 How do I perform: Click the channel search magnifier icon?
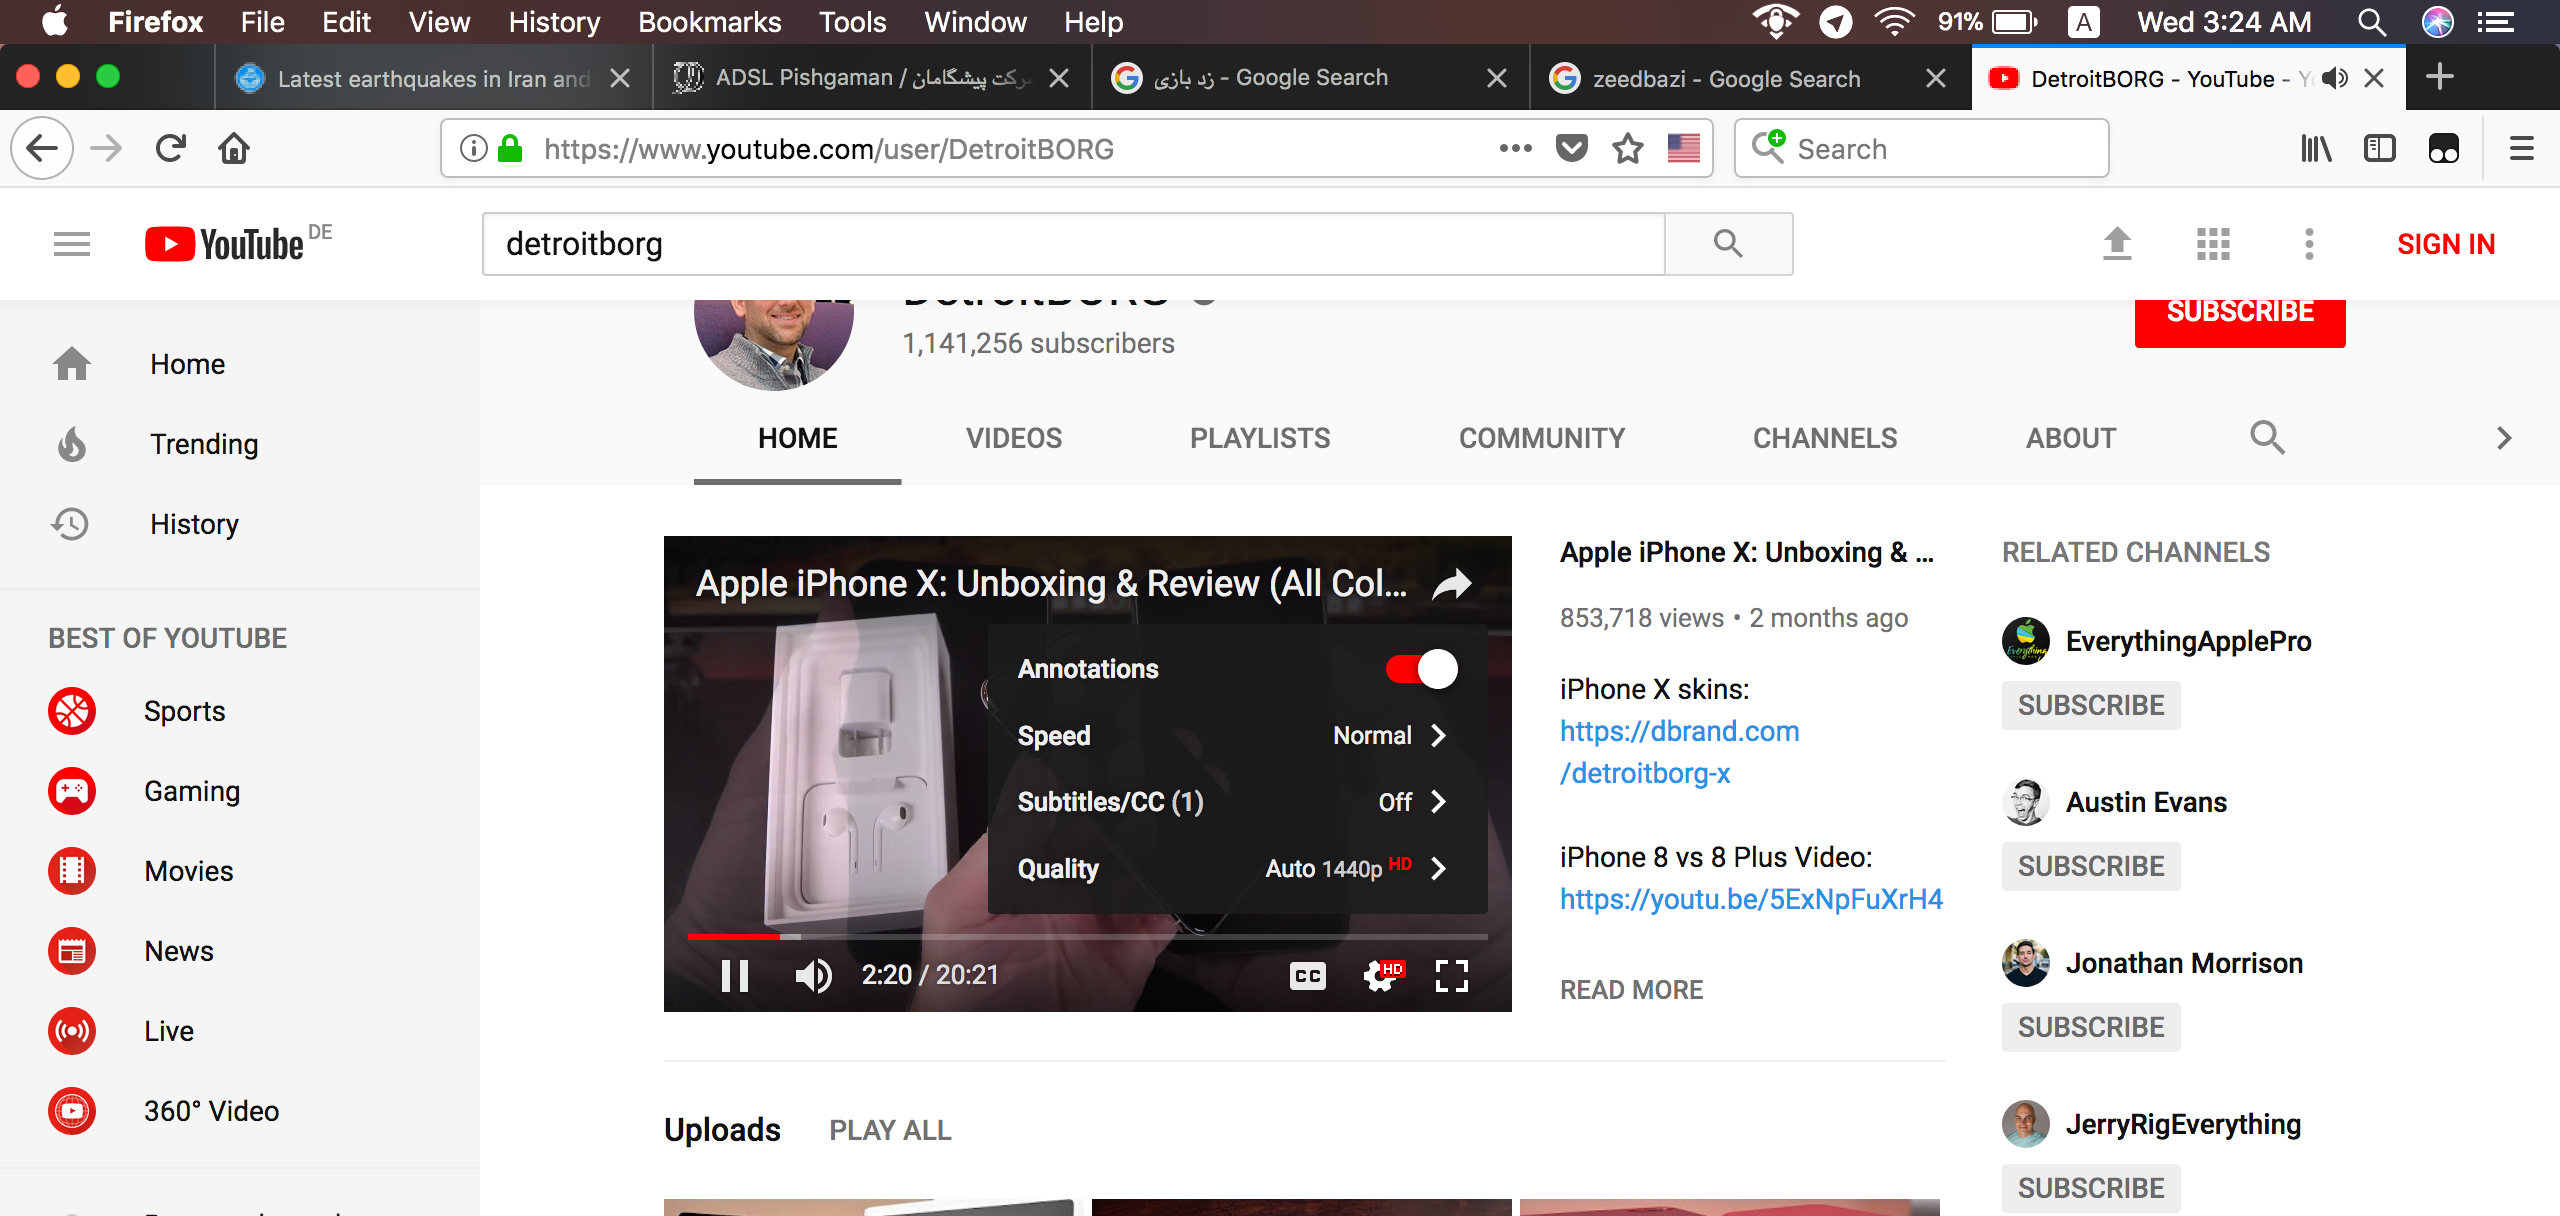(2267, 438)
